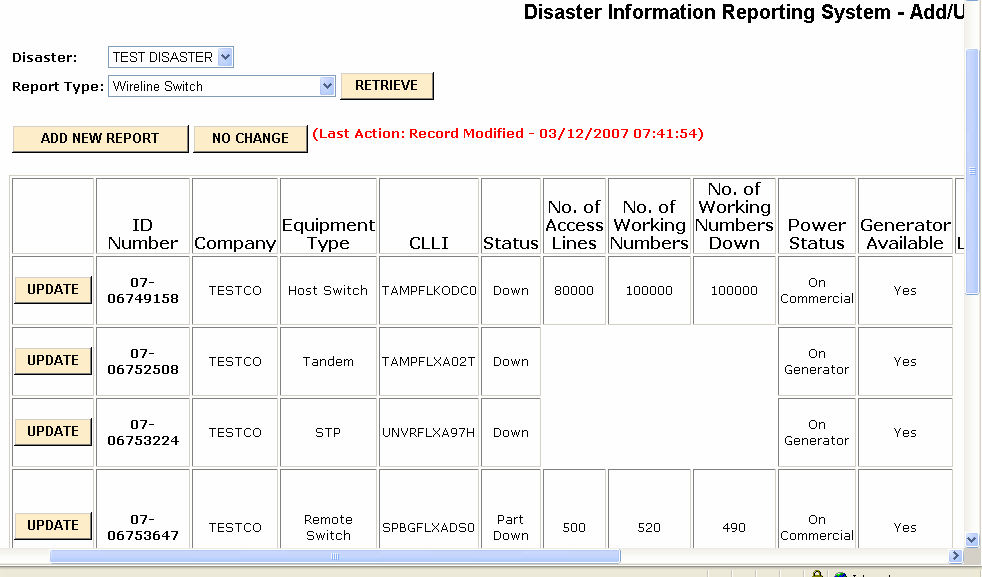Click the RETRIEVE button
Image resolution: width=982 pixels, height=577 pixels.
(386, 86)
